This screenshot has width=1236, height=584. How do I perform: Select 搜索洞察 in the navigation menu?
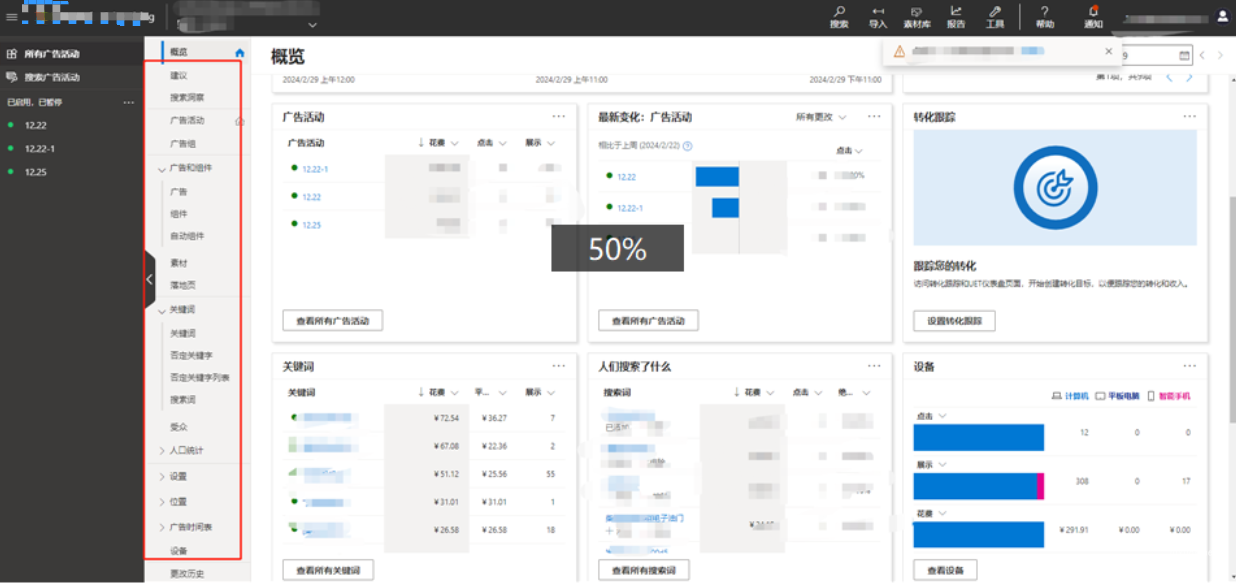click(187, 98)
